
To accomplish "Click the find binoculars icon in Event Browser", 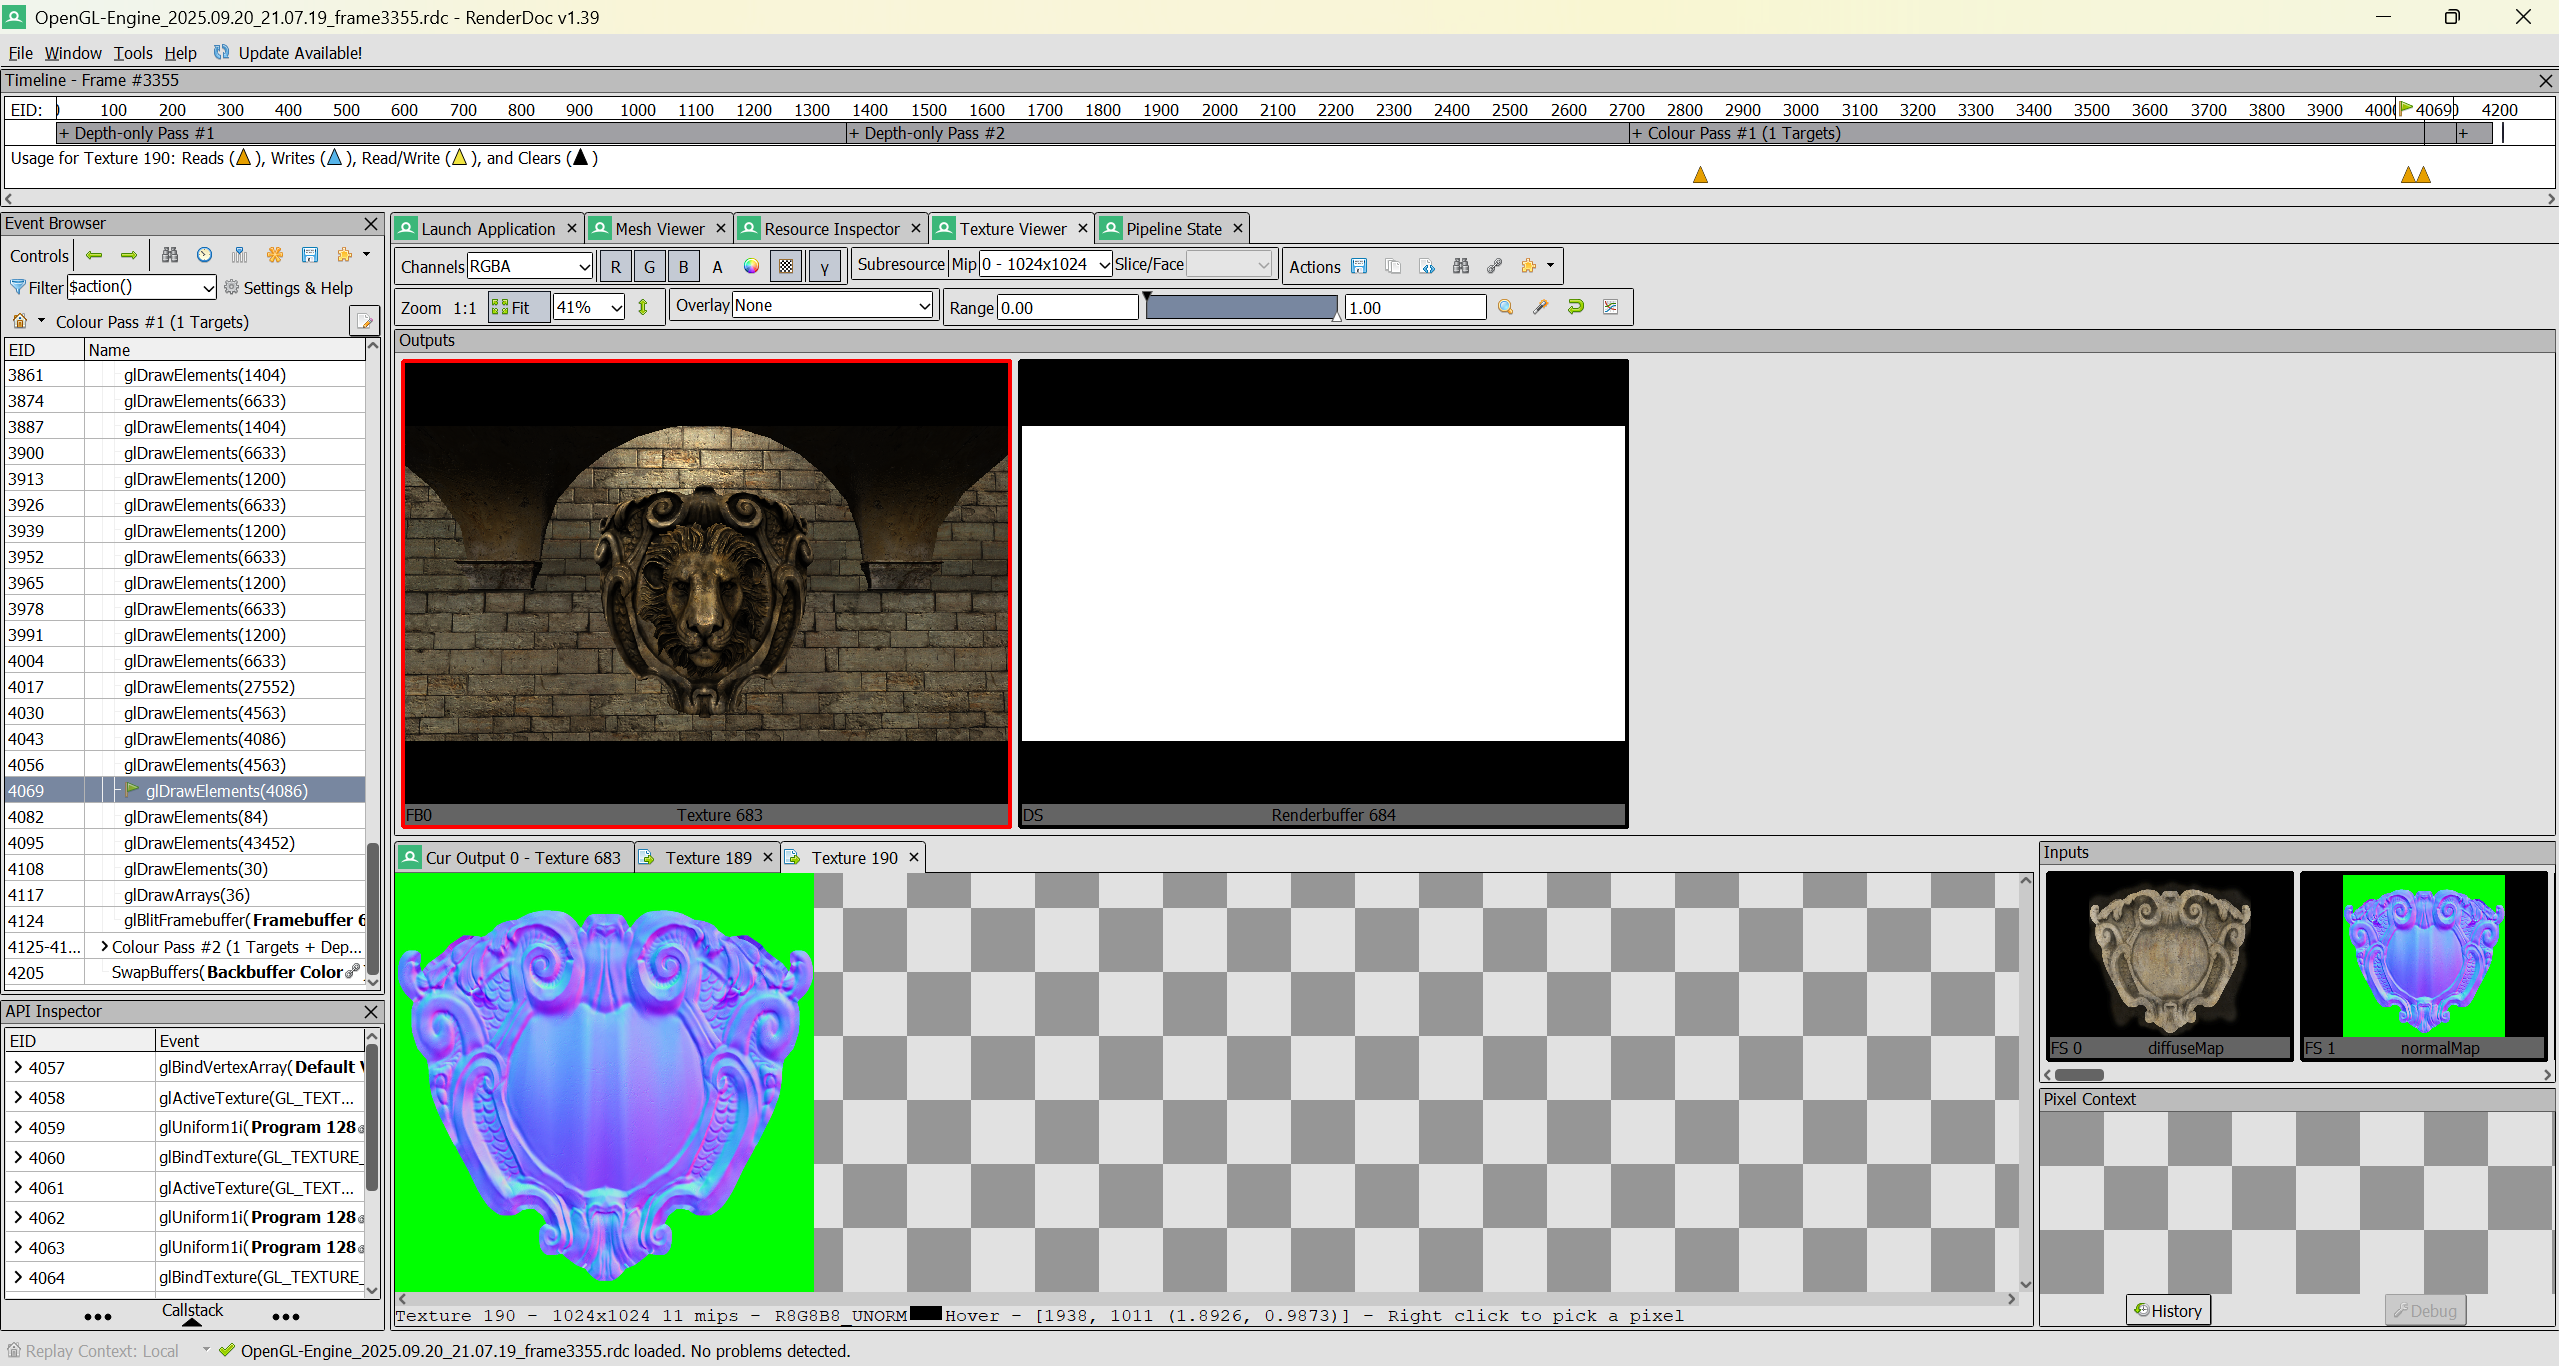I will (x=170, y=255).
